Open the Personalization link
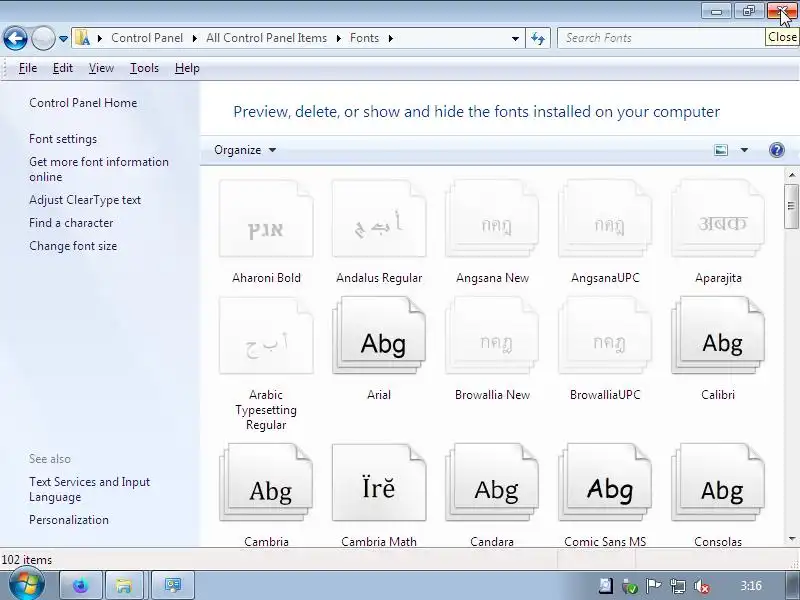800x600 pixels. (x=69, y=520)
